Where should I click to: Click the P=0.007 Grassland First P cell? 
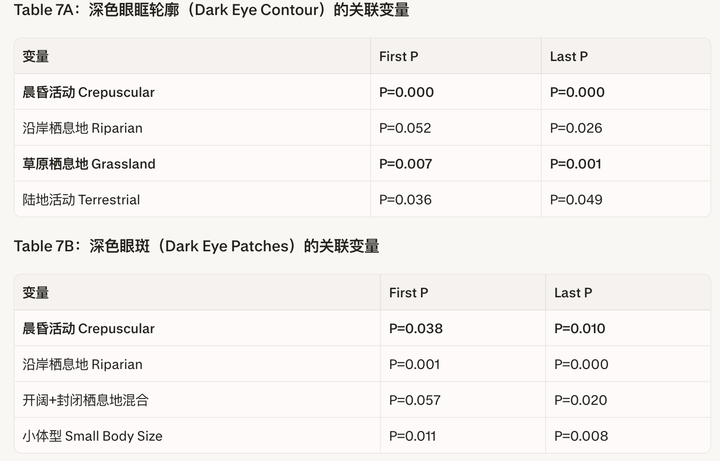coord(406,164)
